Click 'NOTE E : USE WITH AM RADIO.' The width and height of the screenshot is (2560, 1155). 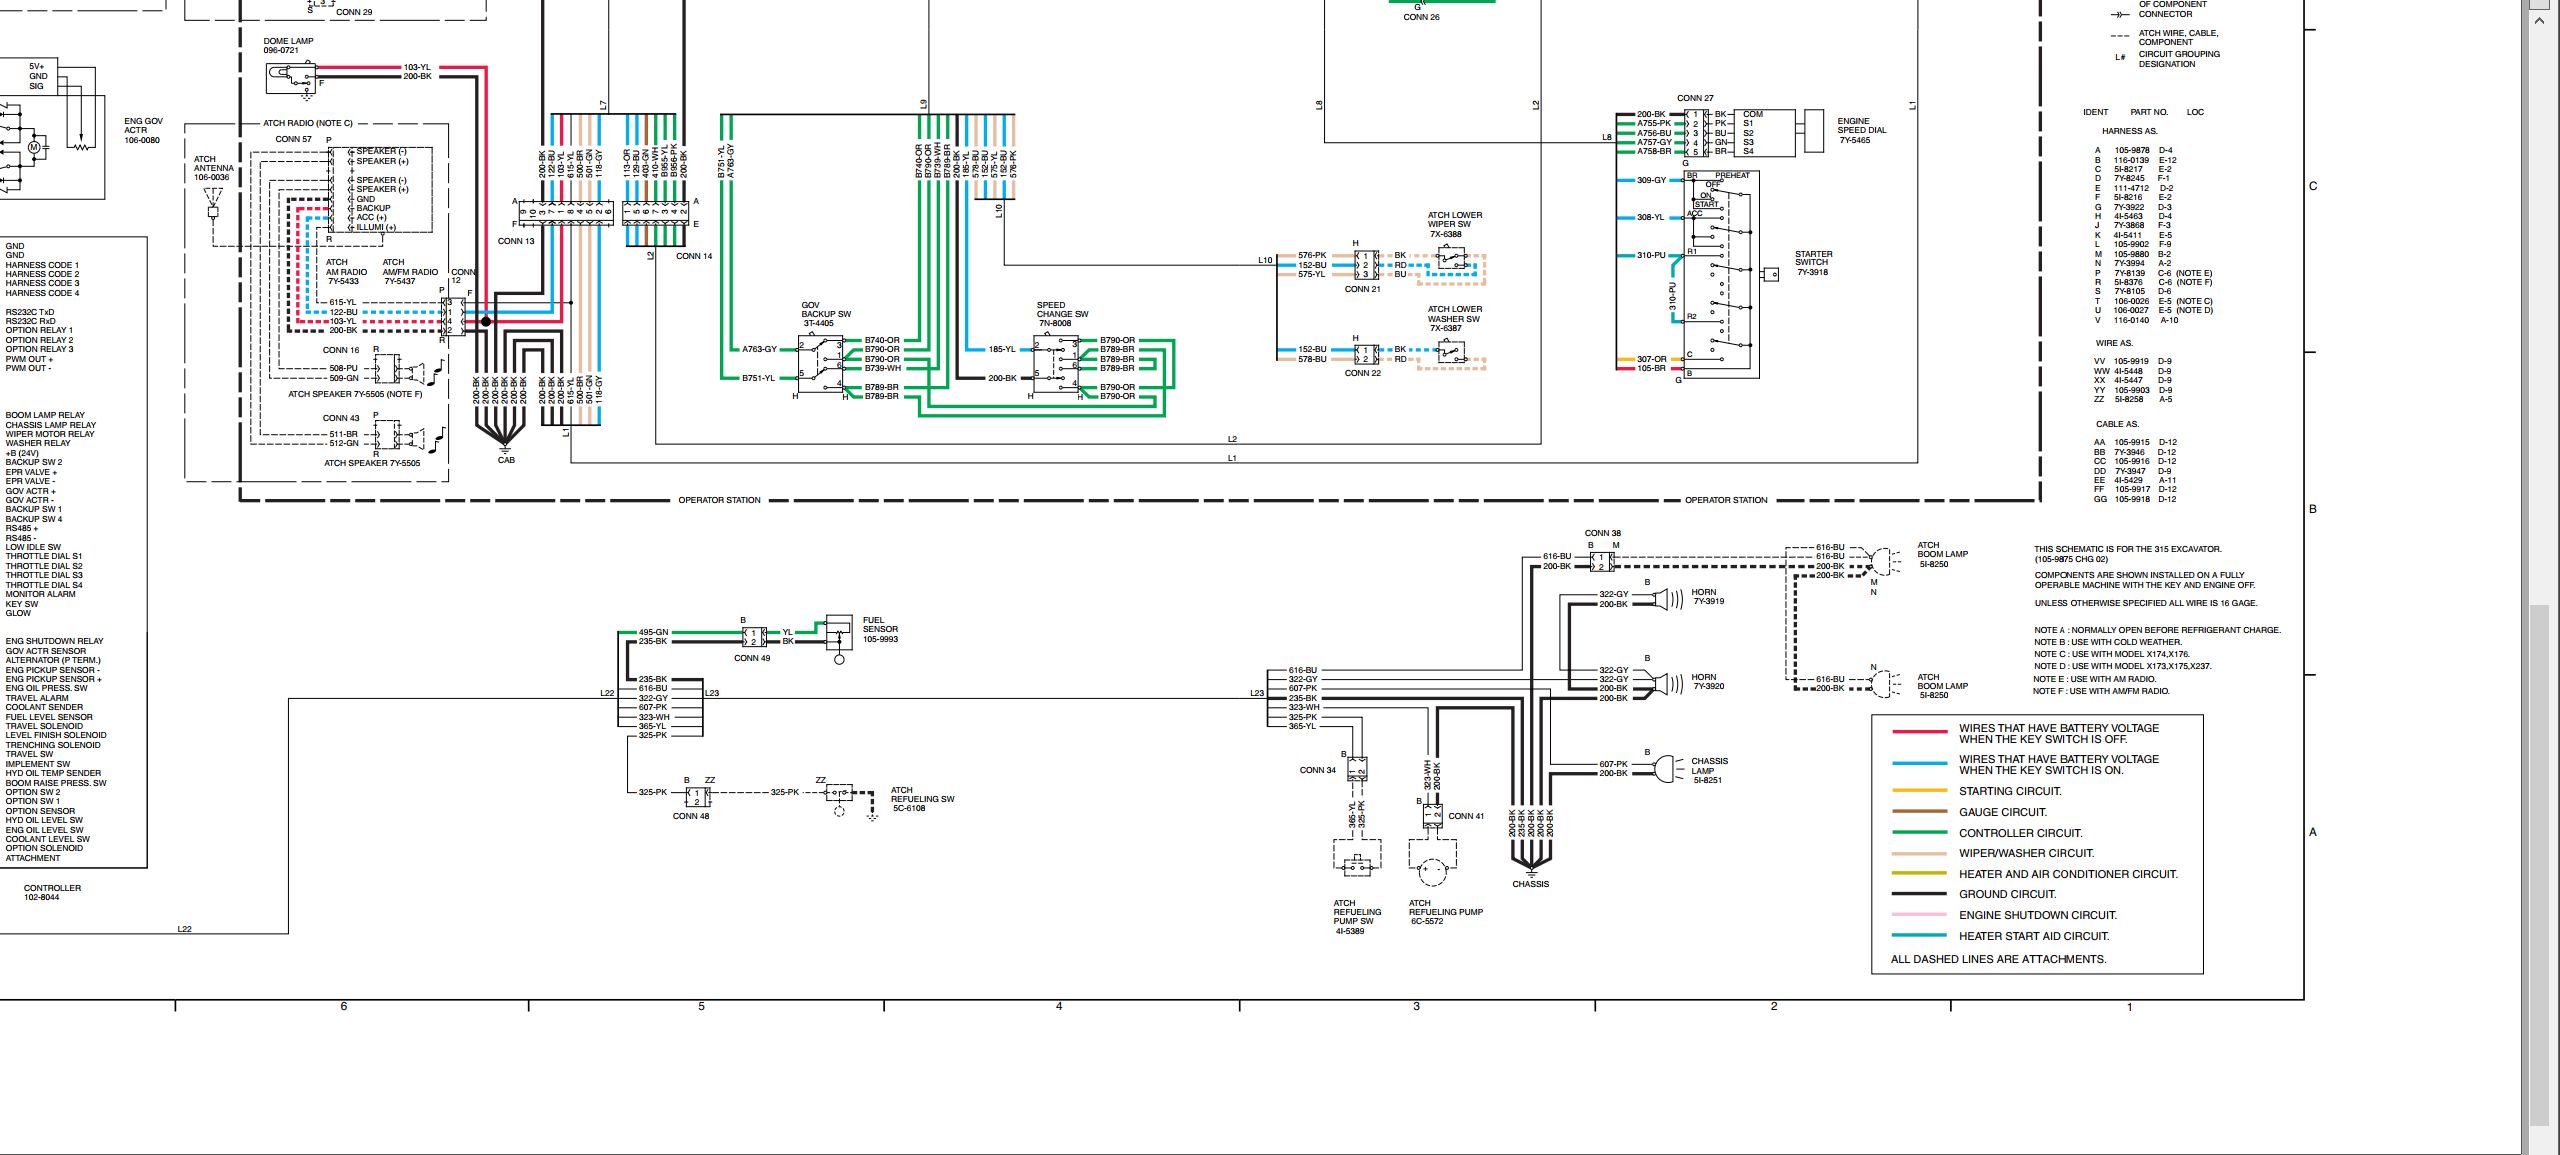2094,679
